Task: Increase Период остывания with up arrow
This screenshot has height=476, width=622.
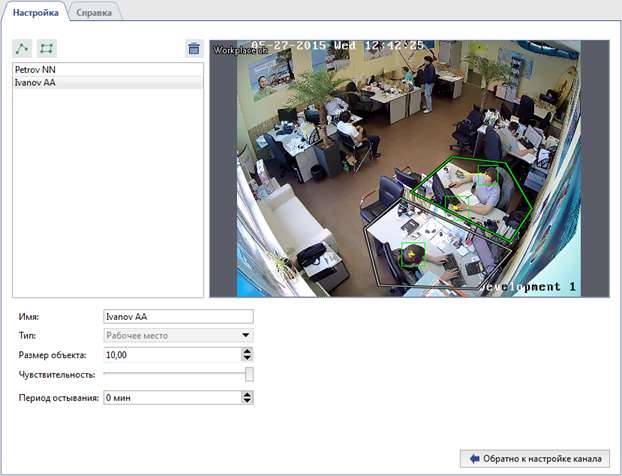Action: (x=247, y=394)
